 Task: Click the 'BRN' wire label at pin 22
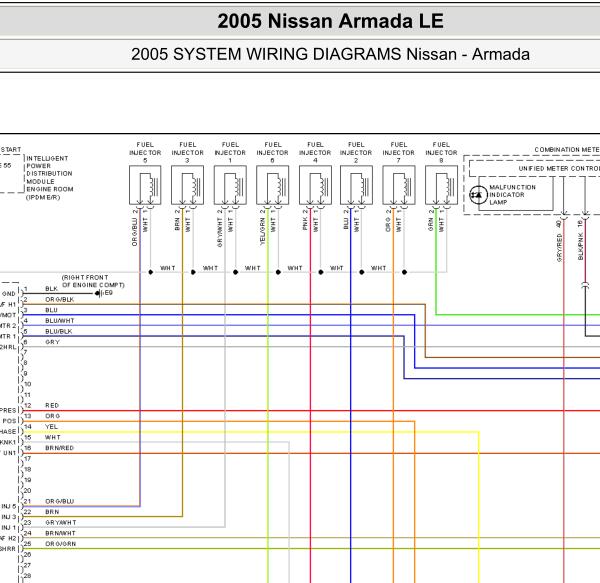52,512
